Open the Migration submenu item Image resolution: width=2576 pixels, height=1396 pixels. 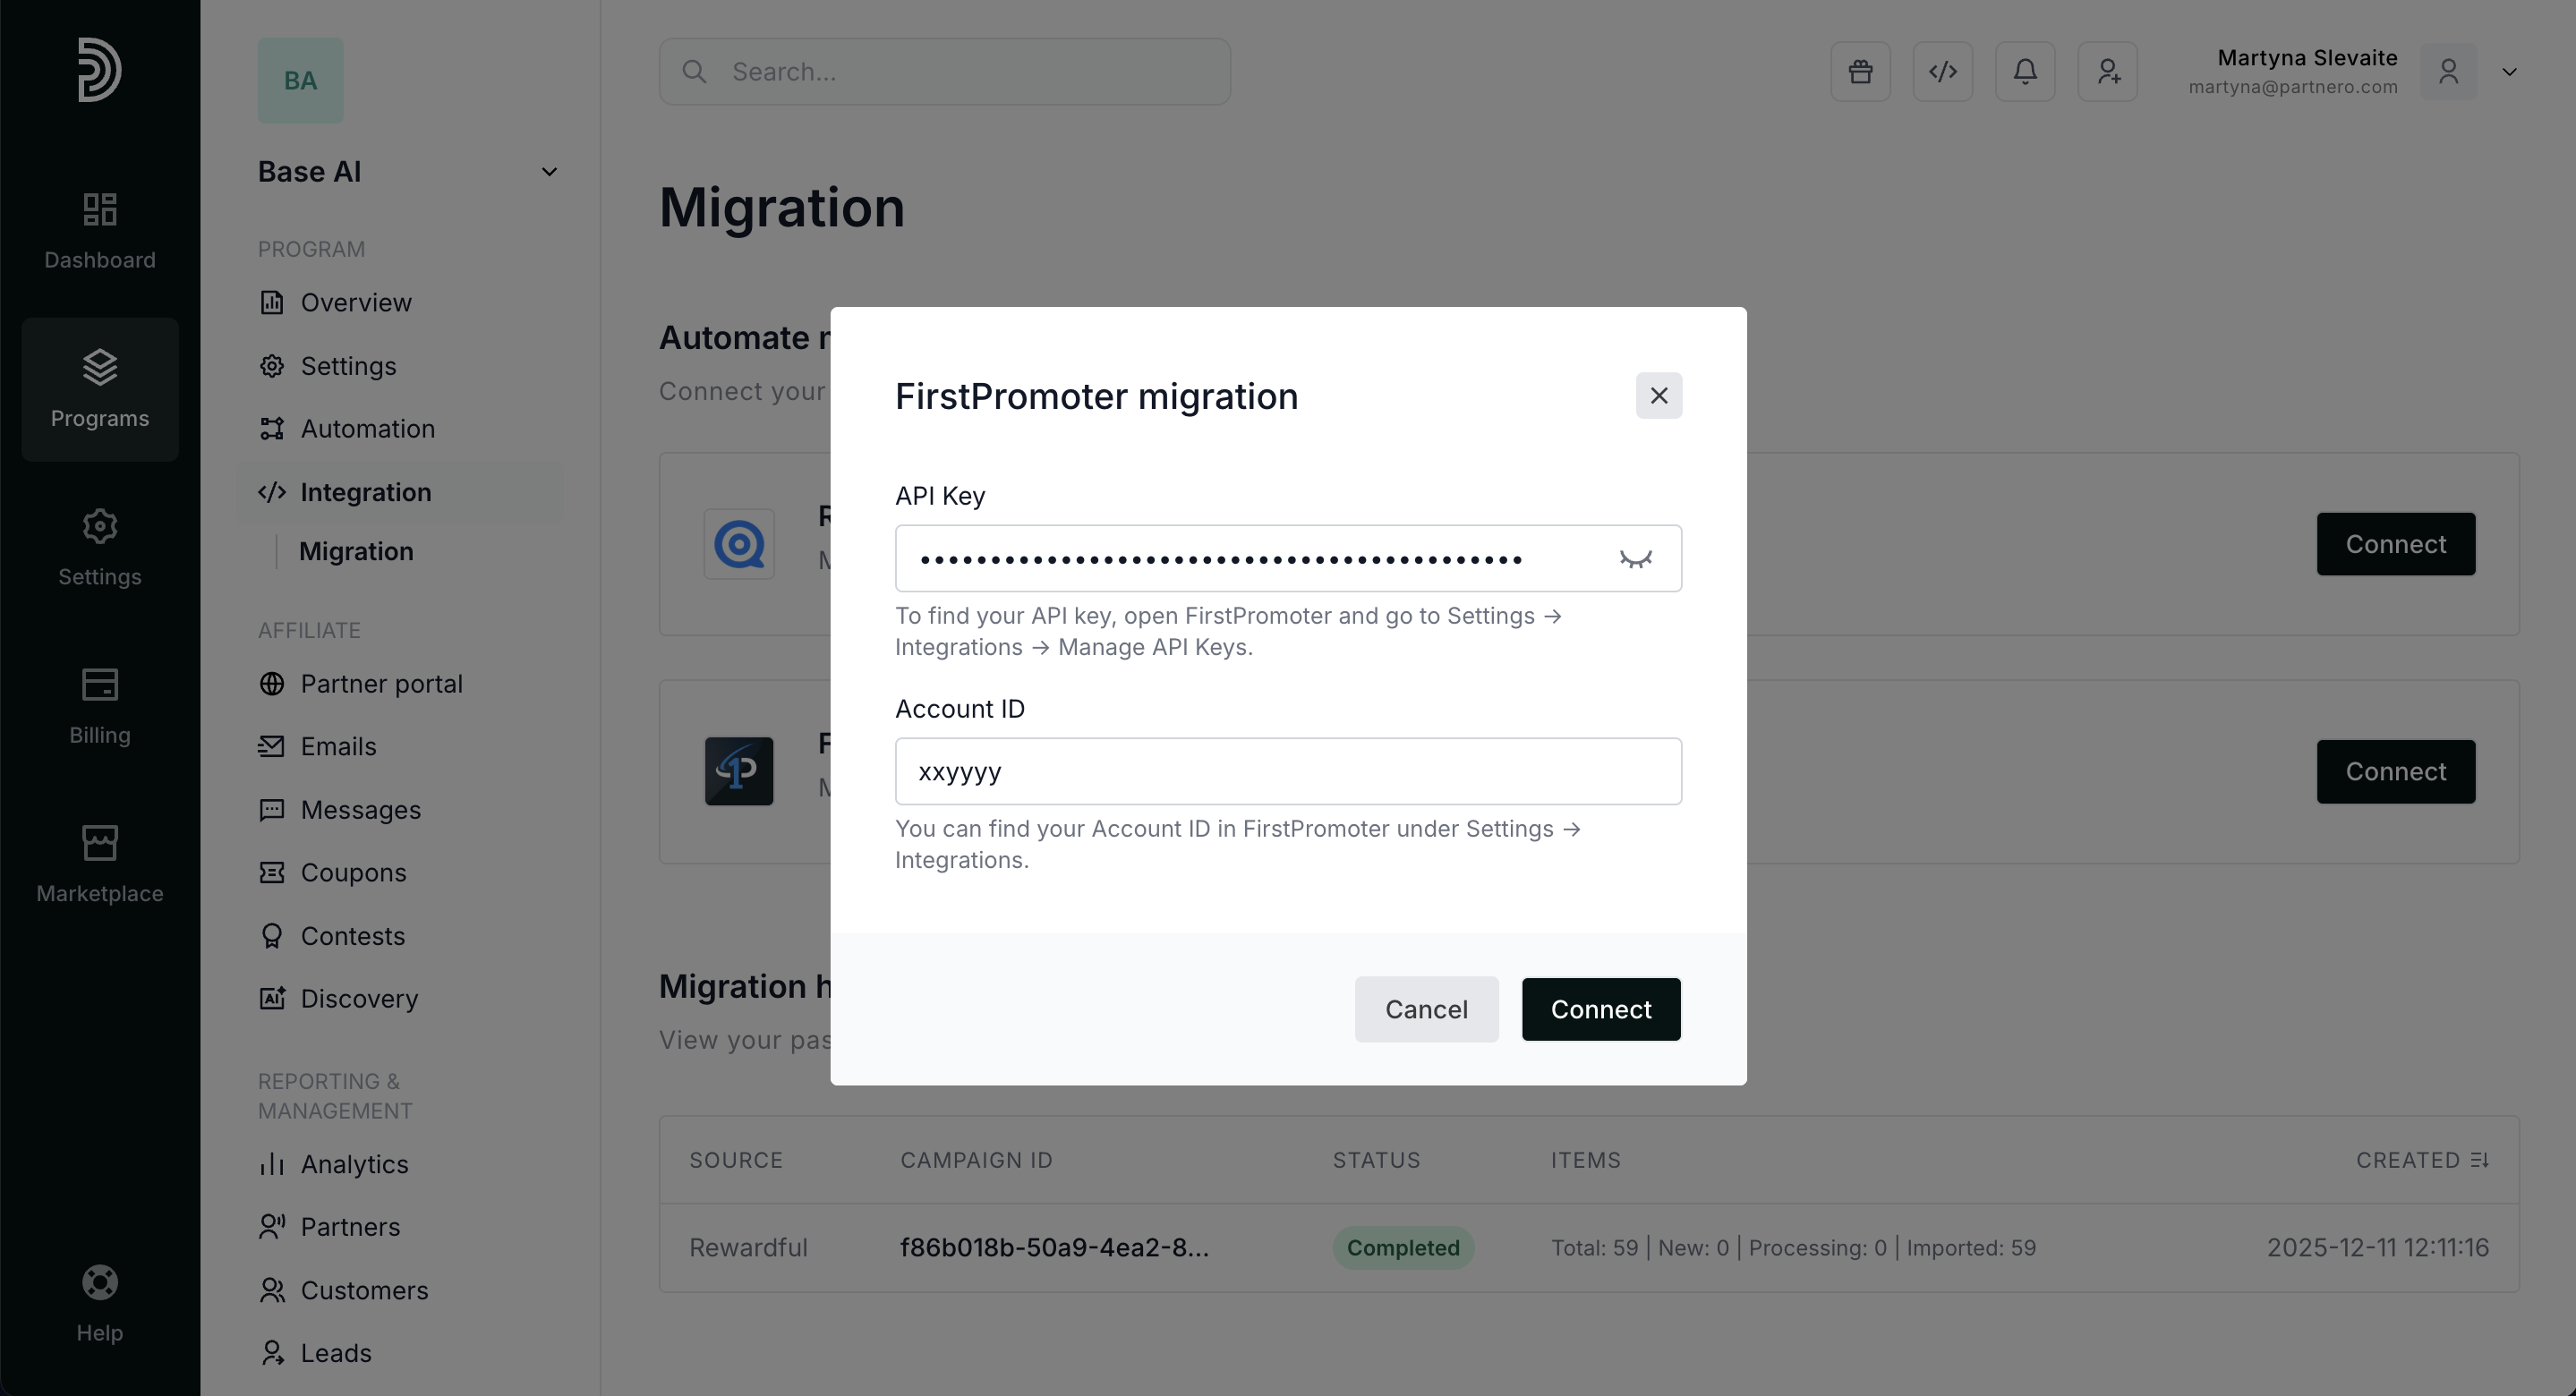click(x=356, y=551)
